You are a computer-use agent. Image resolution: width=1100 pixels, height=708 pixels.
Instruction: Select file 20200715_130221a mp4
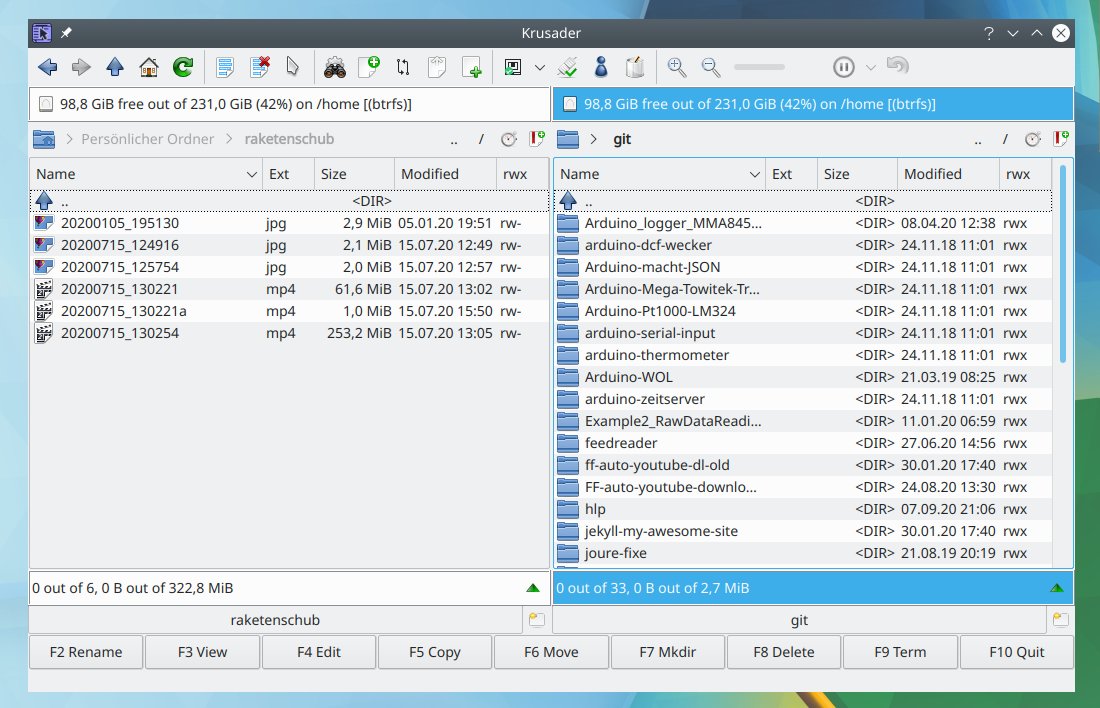click(289, 311)
